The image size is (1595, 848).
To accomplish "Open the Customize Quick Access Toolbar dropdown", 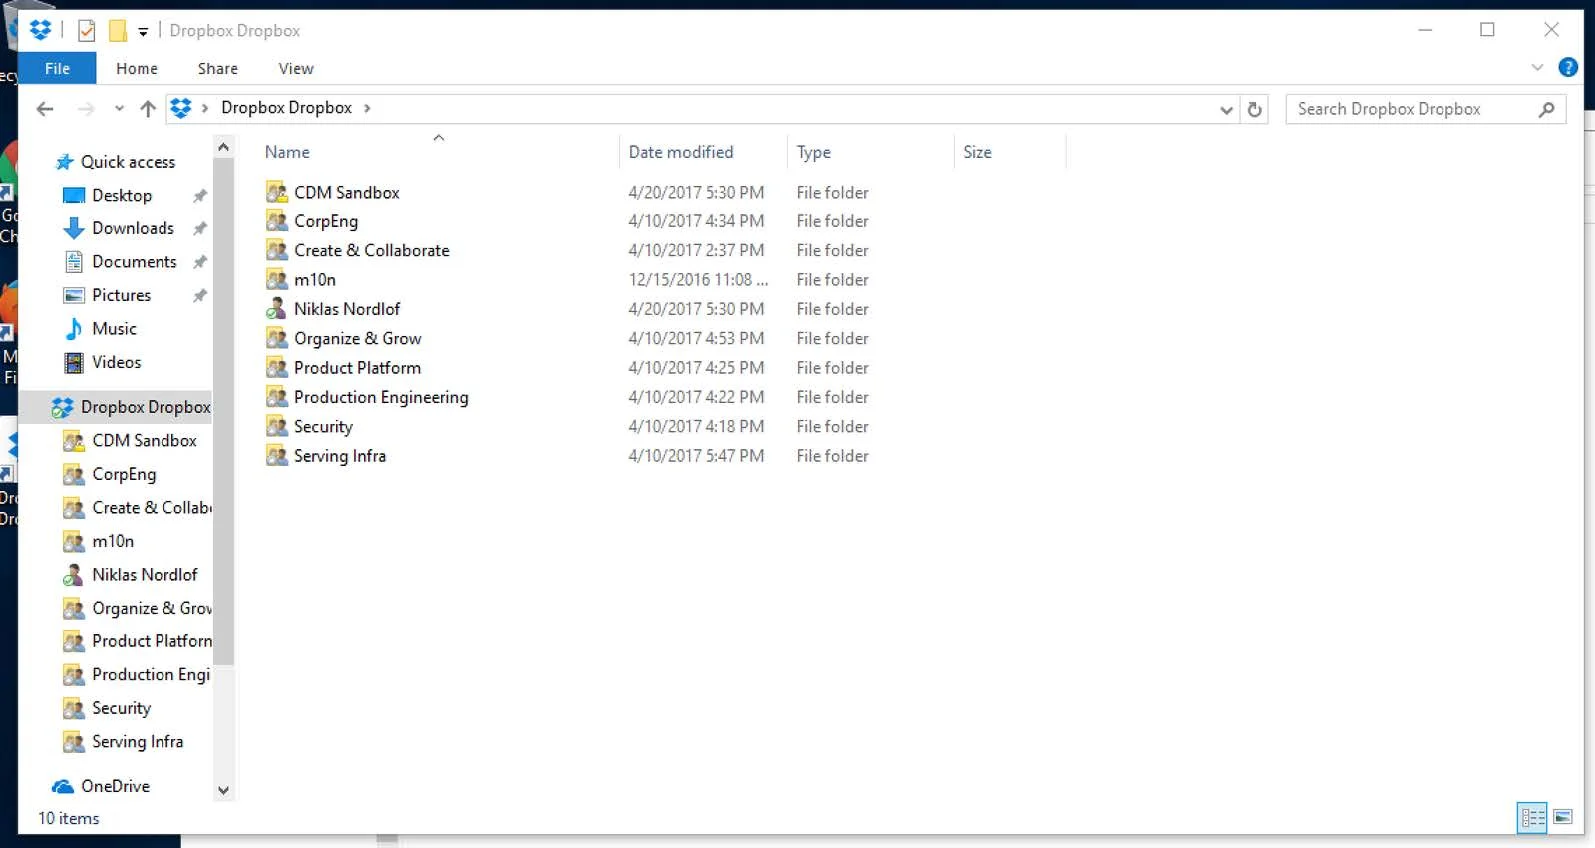I will point(143,32).
